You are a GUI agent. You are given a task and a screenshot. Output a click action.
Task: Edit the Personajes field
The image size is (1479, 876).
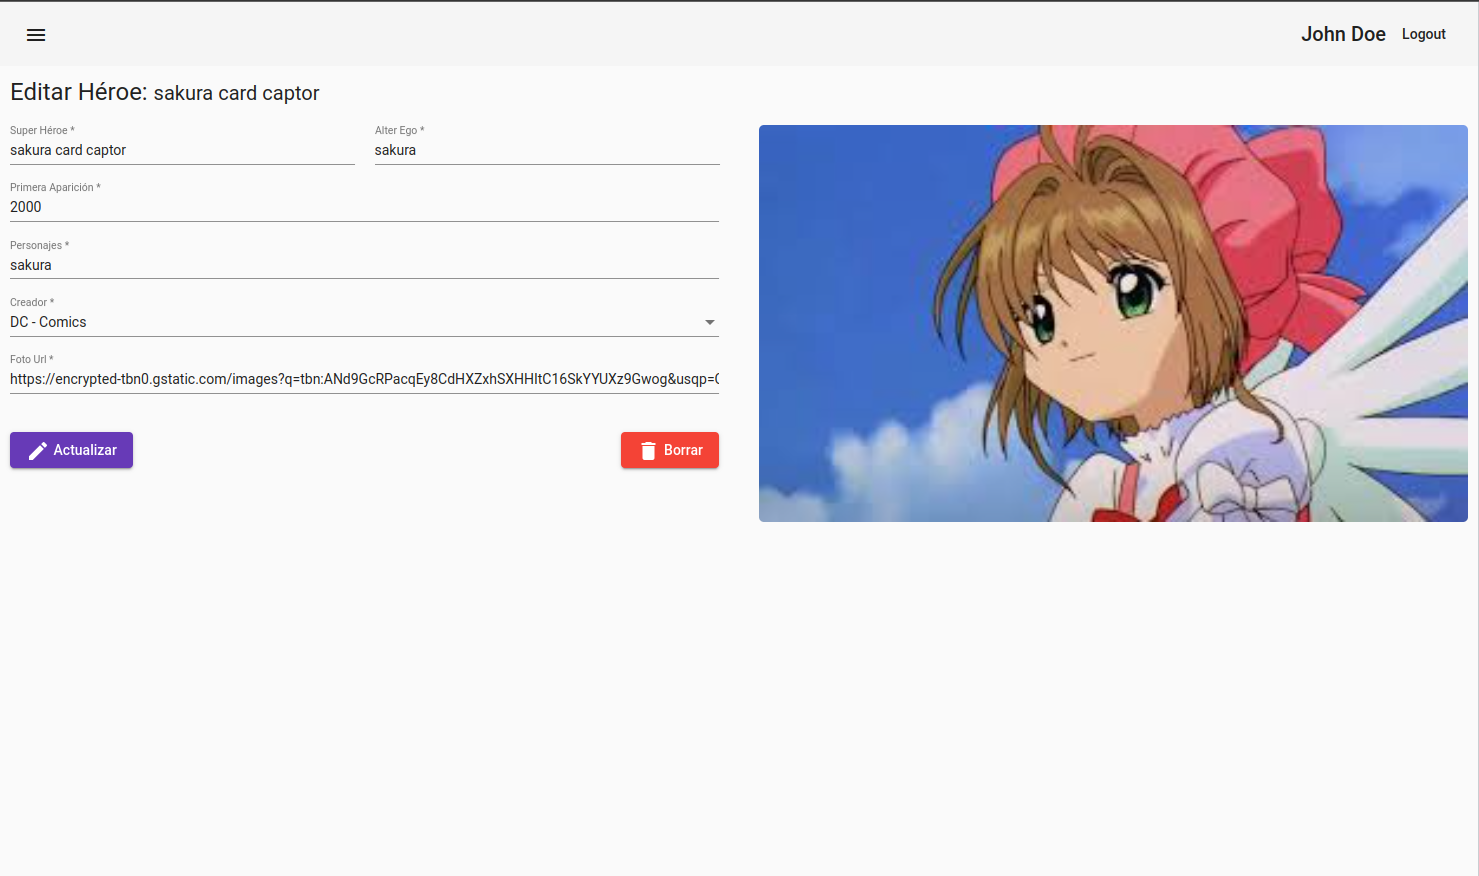pyautogui.click(x=364, y=265)
